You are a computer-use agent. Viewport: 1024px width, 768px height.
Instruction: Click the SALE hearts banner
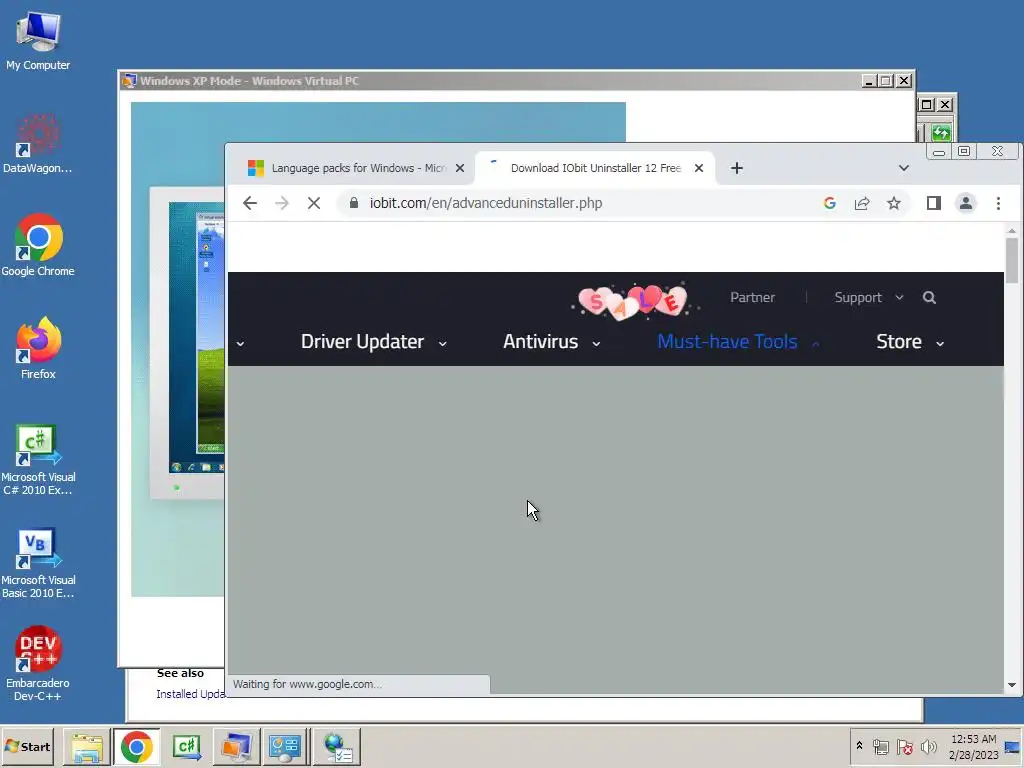tap(633, 302)
